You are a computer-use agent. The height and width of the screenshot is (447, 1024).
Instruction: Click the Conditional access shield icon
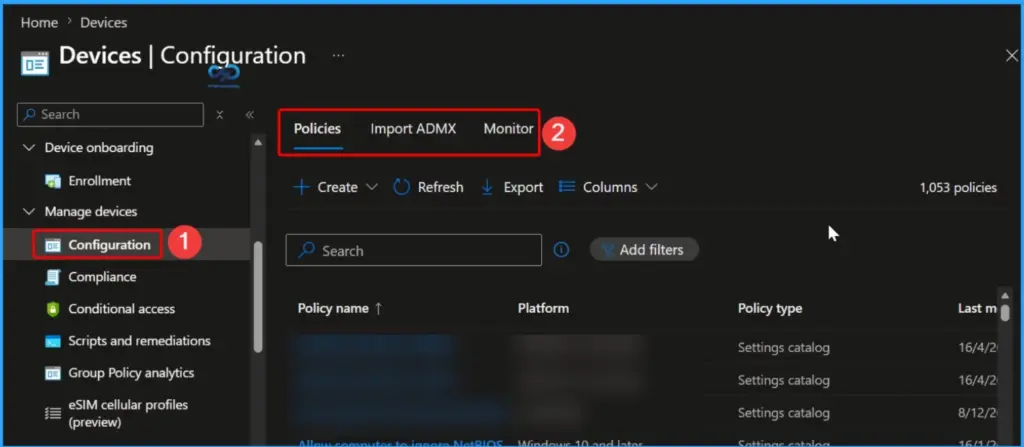click(53, 309)
